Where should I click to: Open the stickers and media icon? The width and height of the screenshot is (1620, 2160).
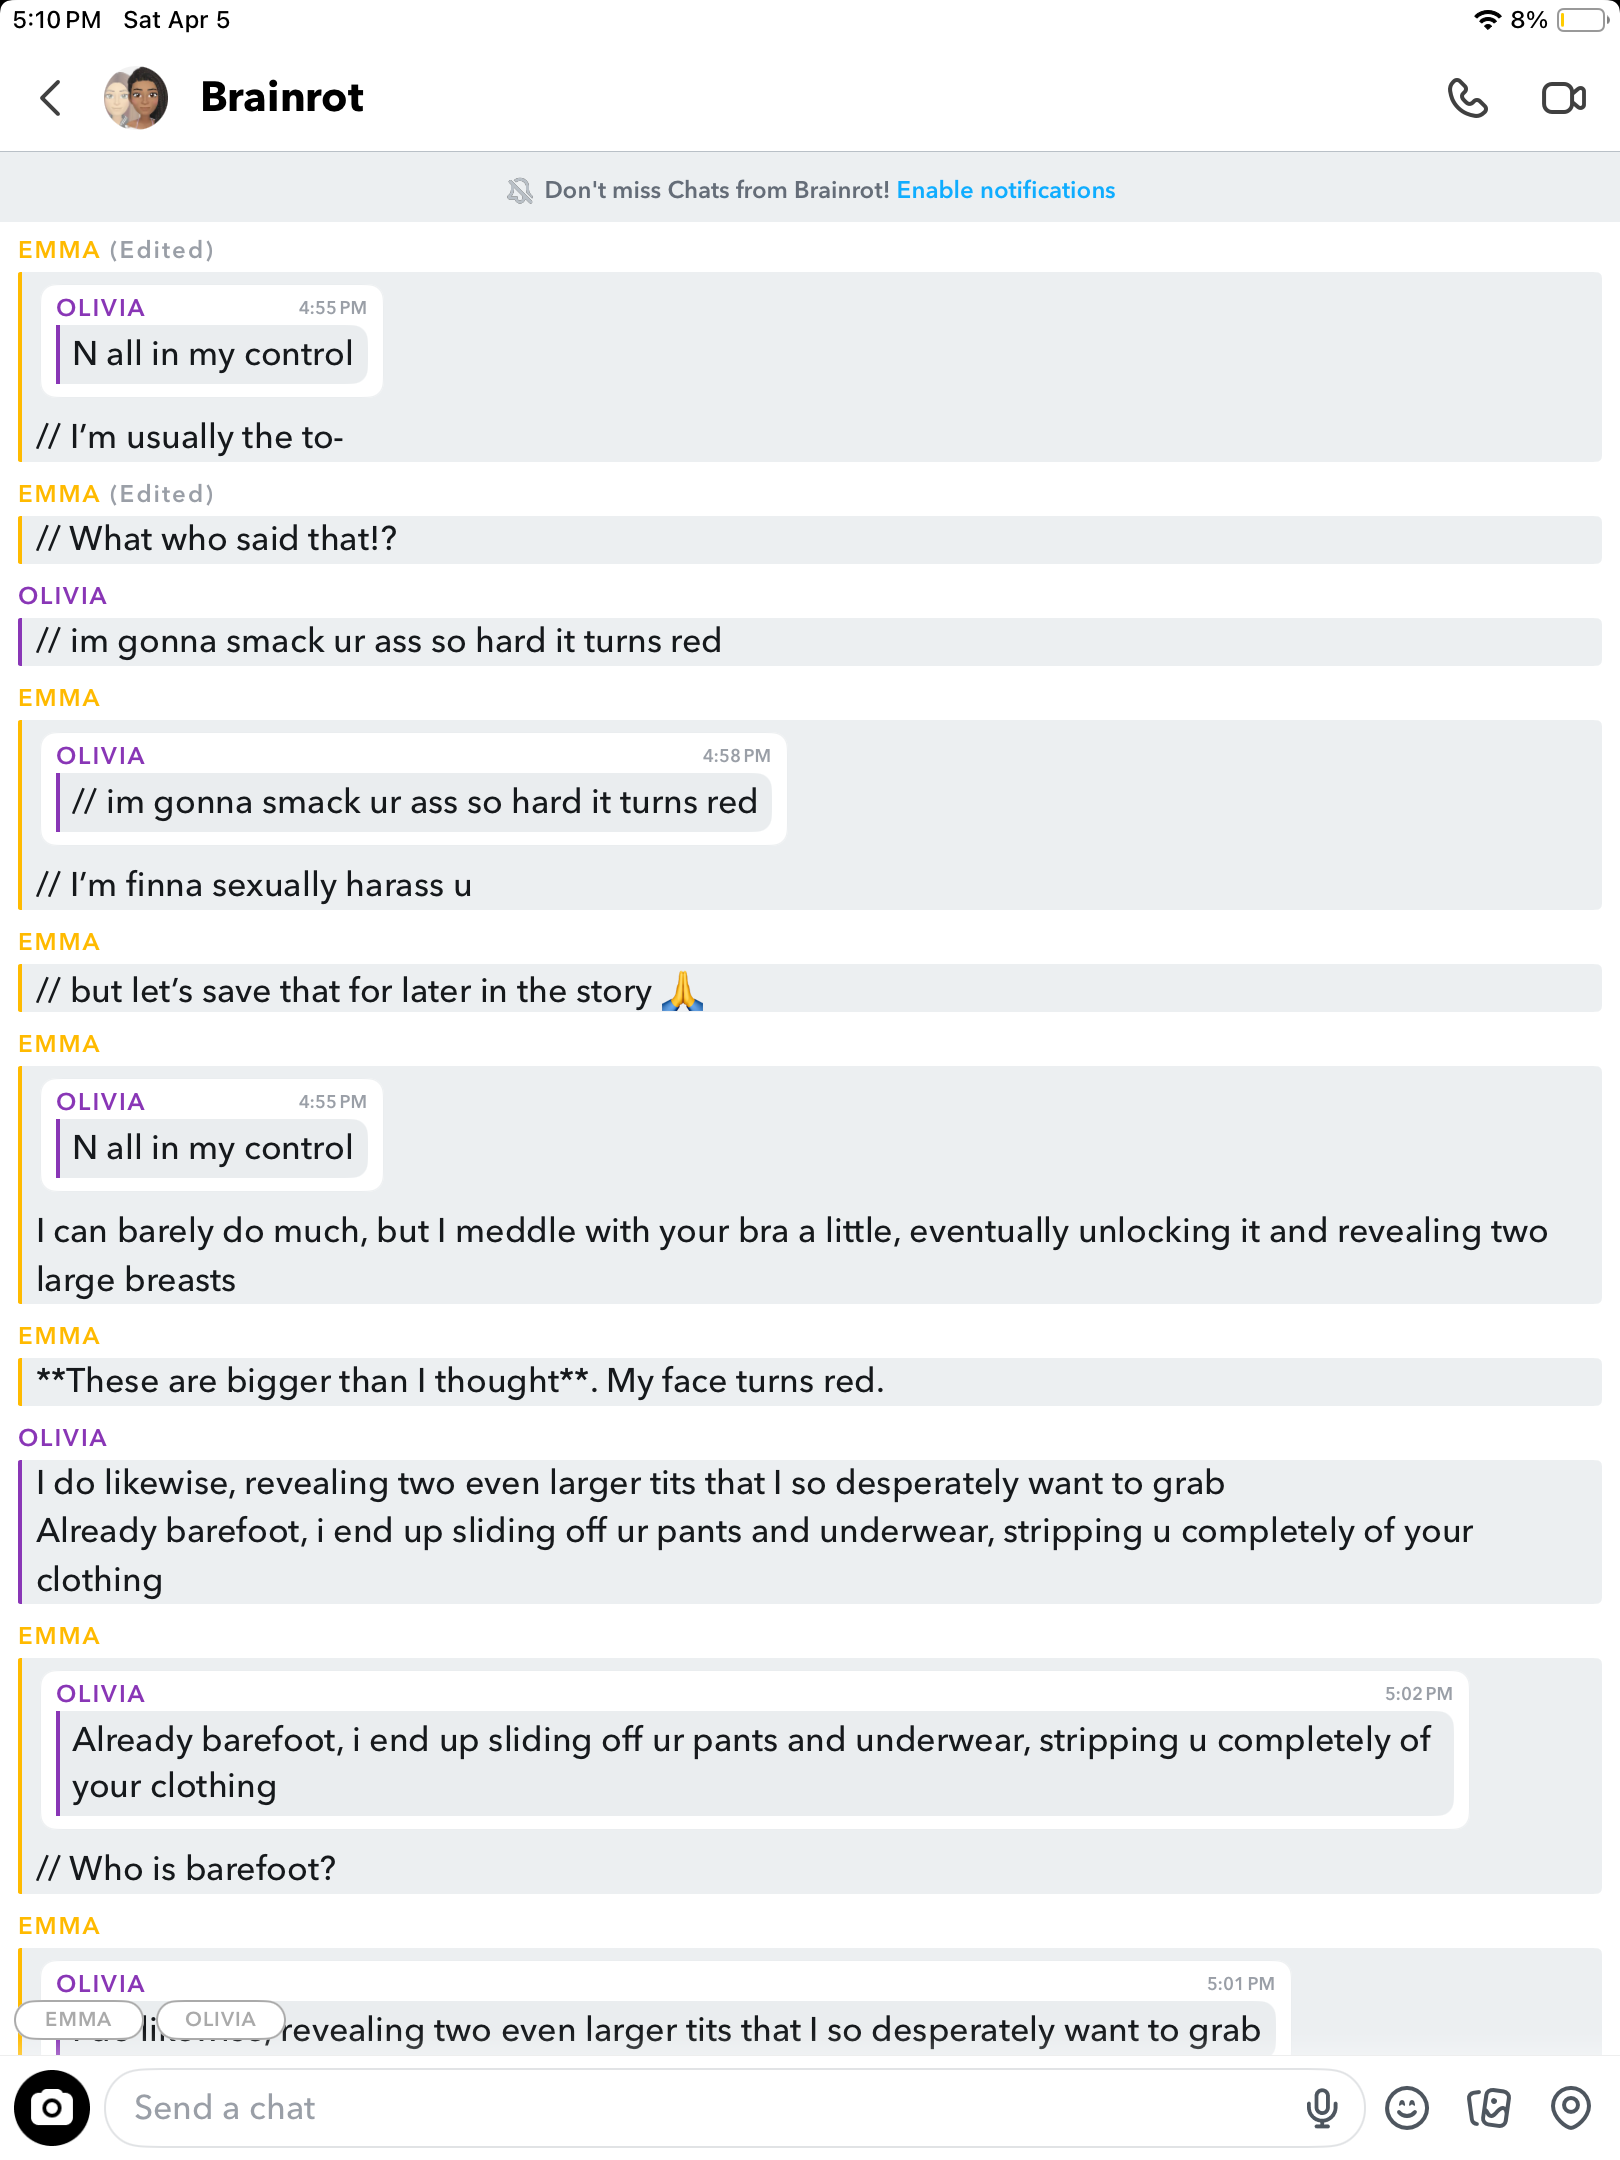(x=1488, y=2107)
